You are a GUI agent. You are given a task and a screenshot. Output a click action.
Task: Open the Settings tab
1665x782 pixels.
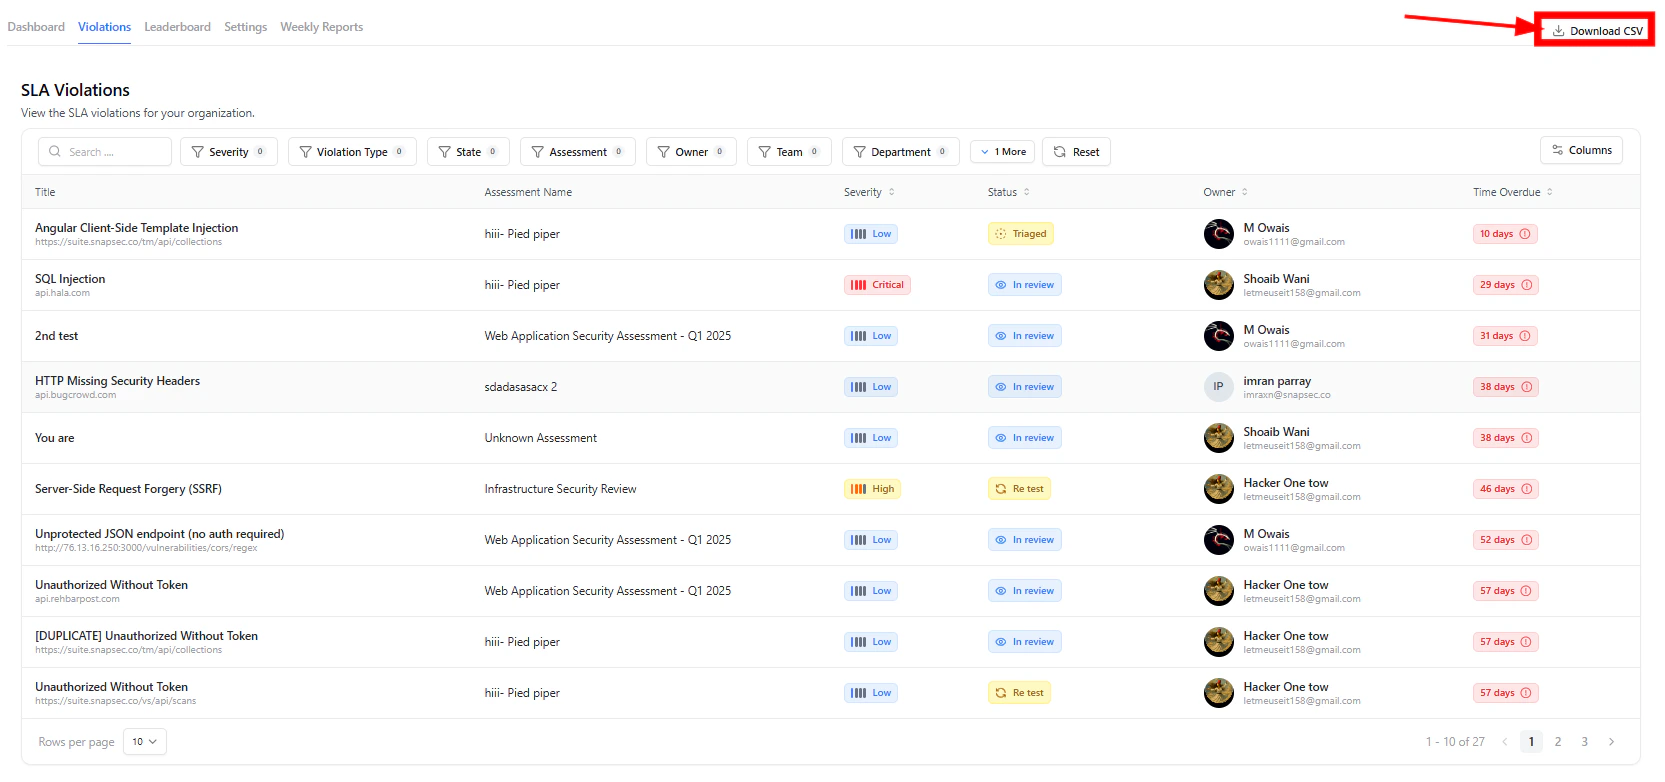point(245,27)
